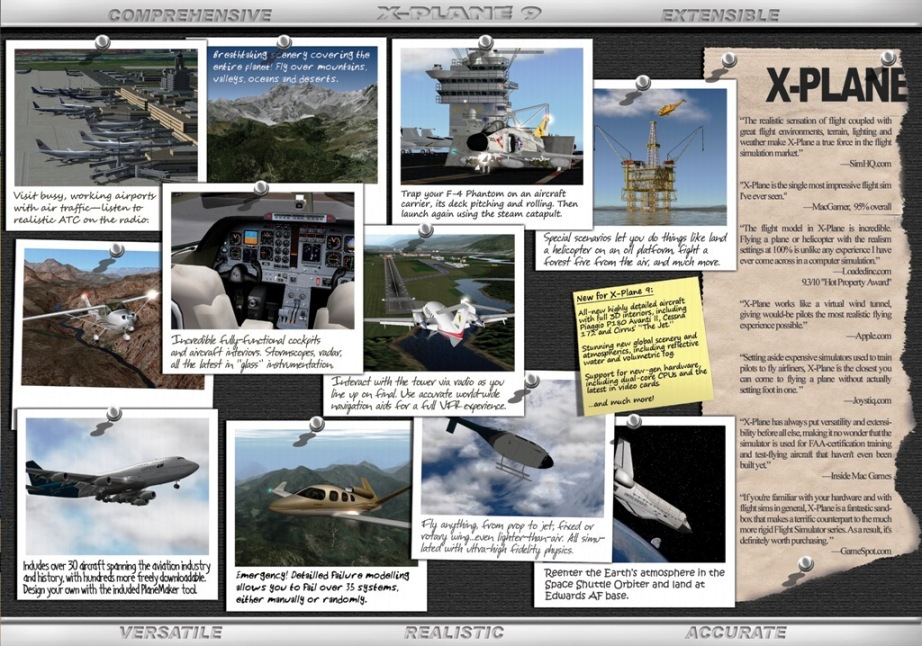This screenshot has width=922, height=646.
Task: Select the gold Cirrus jet photo
Action: coord(322,497)
